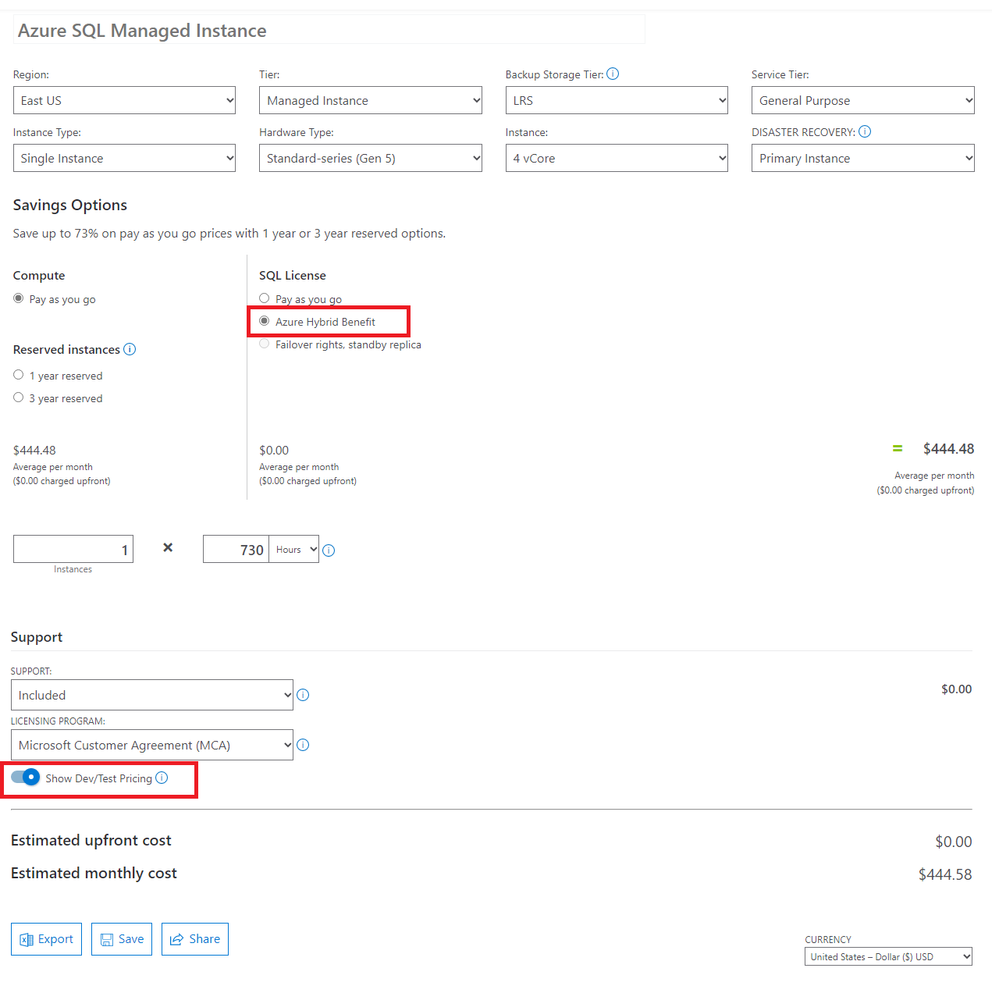Open Show Dev/Test Pricing info icon
Viewport: 999px width, 987px height.
pos(162,778)
